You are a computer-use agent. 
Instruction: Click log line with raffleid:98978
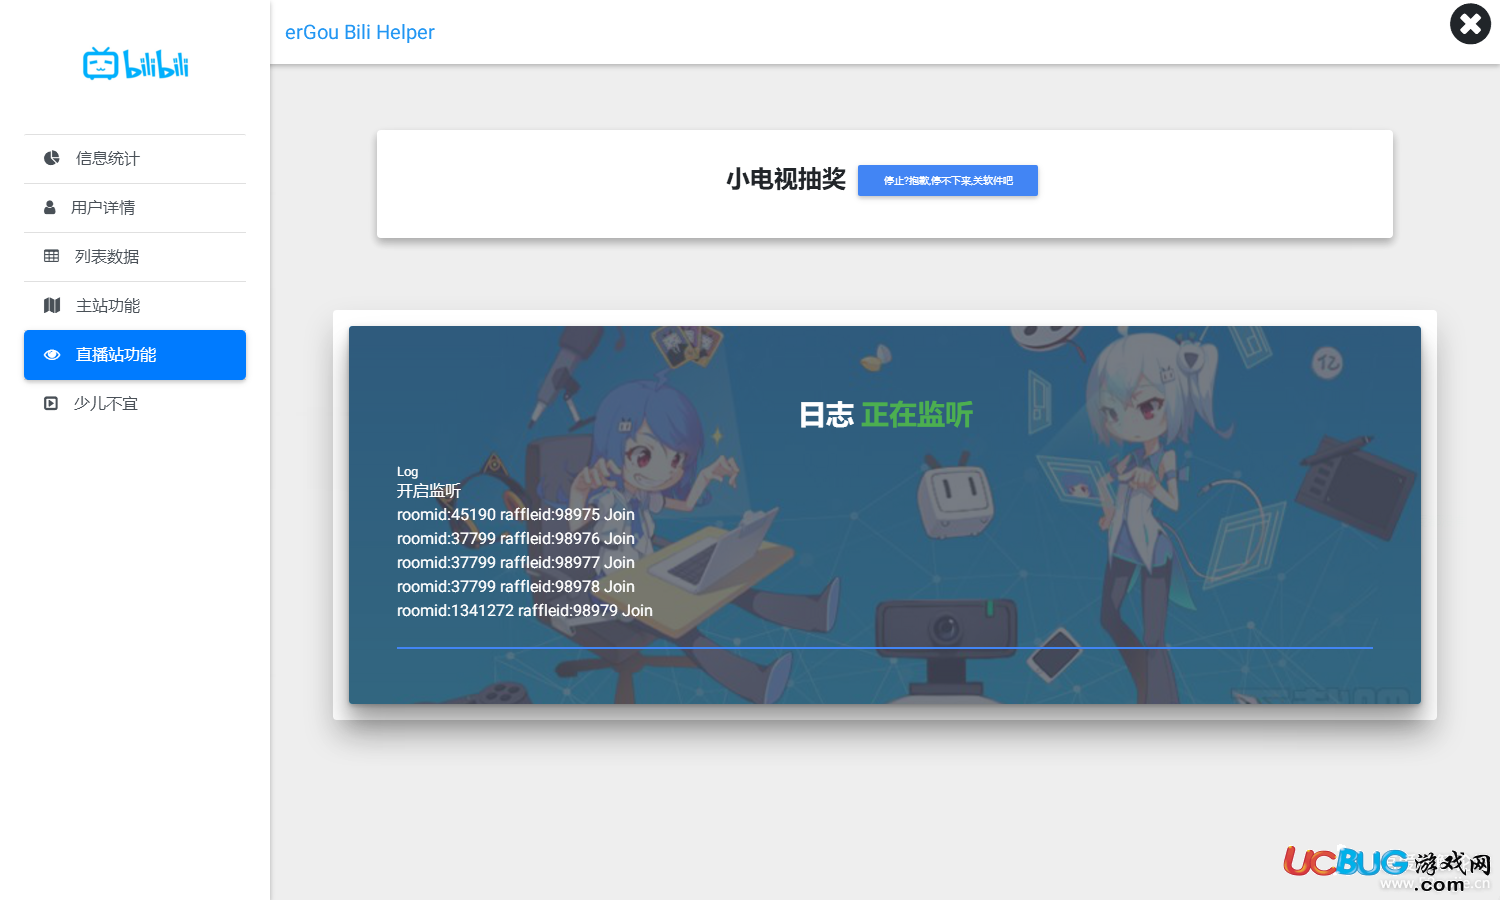[516, 587]
